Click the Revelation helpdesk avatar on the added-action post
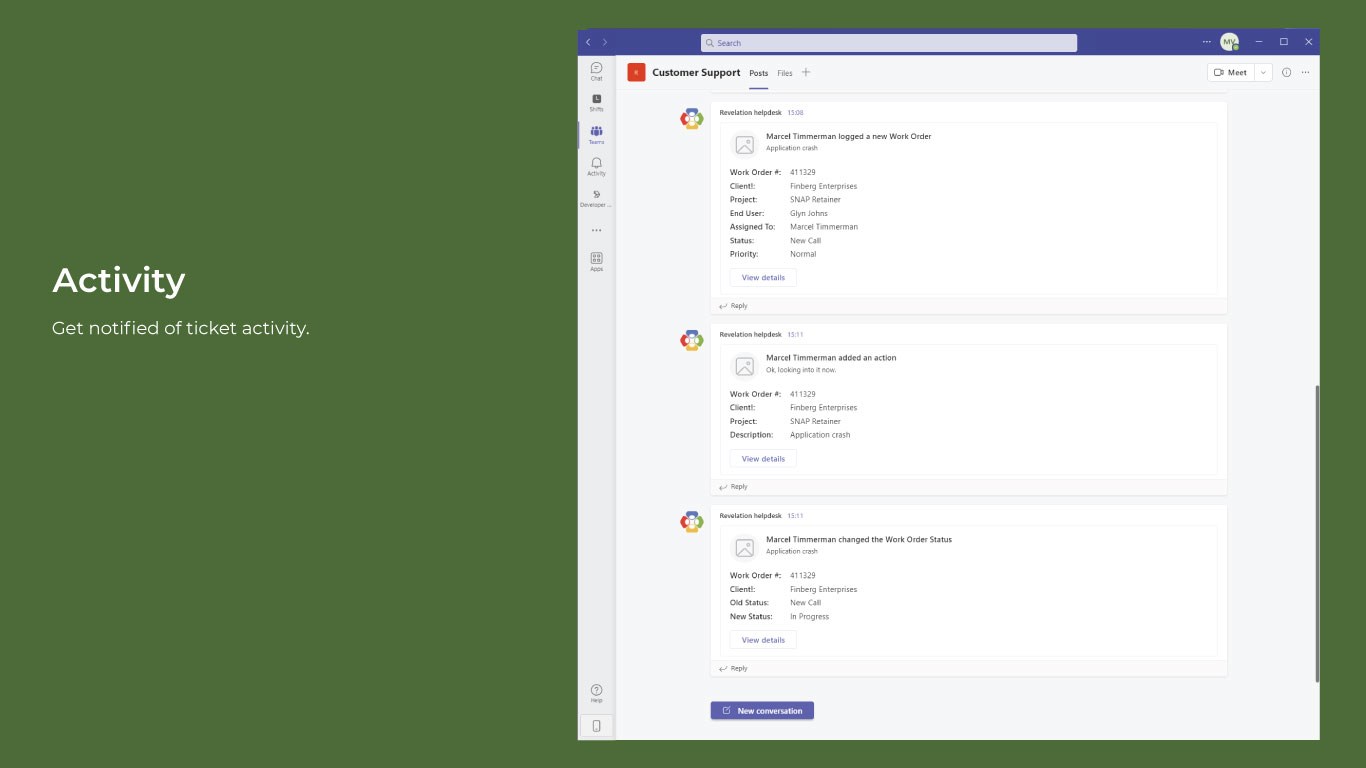This screenshot has height=768, width=1366. [x=692, y=340]
